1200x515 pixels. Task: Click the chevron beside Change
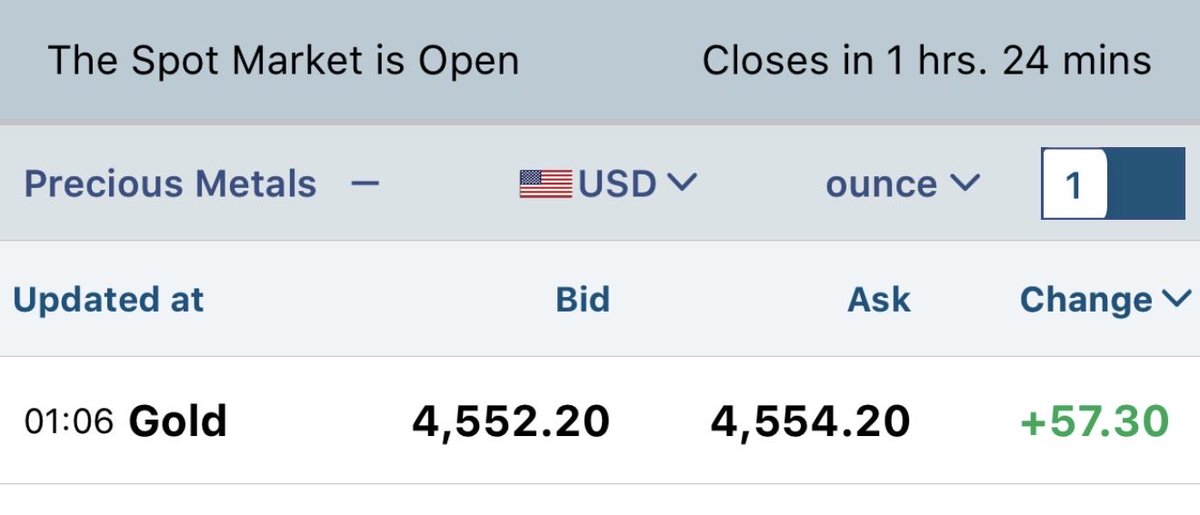tap(1177, 299)
